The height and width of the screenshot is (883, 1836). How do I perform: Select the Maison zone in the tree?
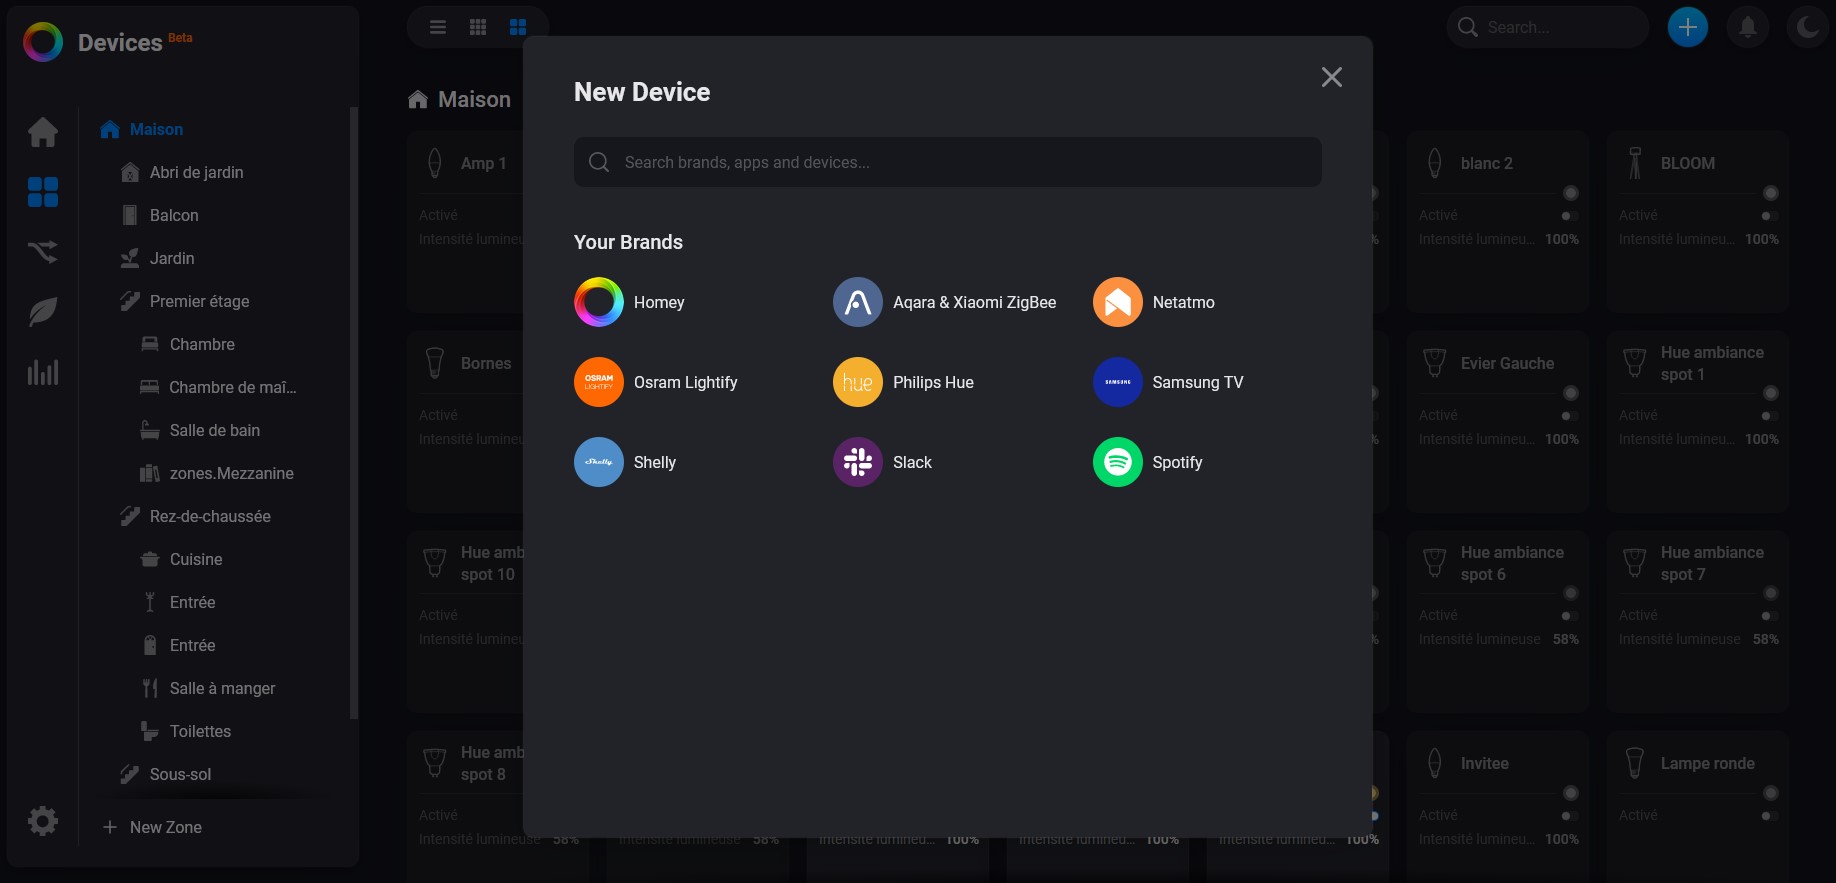click(x=156, y=129)
